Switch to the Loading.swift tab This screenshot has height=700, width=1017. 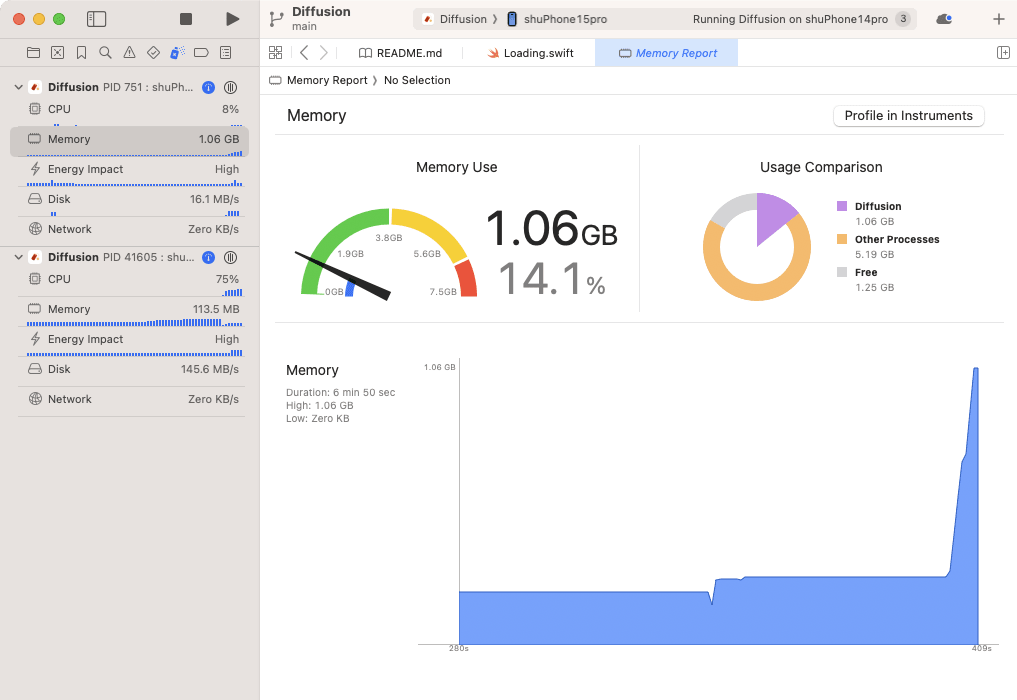click(x=531, y=53)
